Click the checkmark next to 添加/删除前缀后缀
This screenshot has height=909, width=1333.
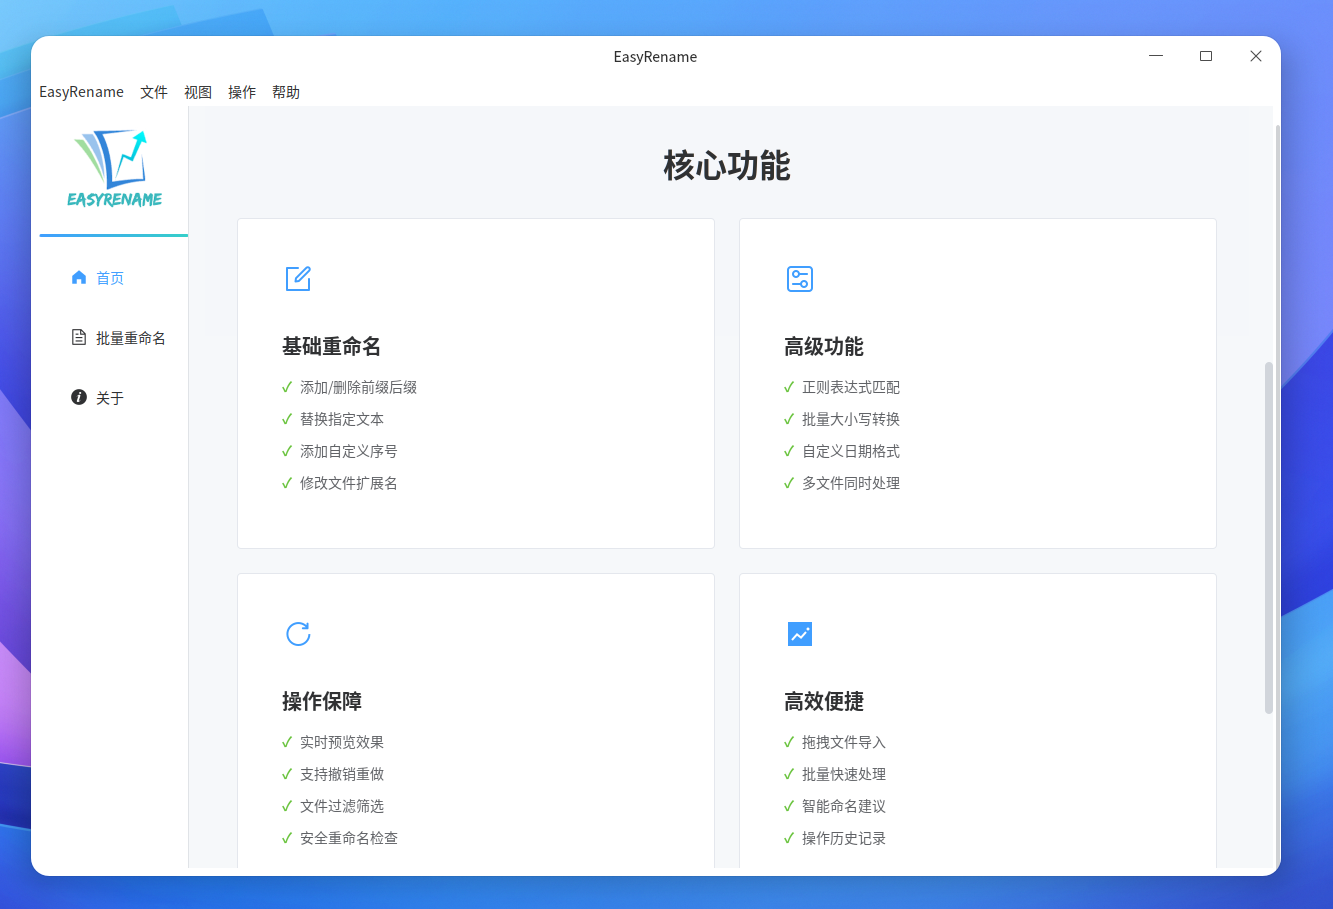[287, 387]
